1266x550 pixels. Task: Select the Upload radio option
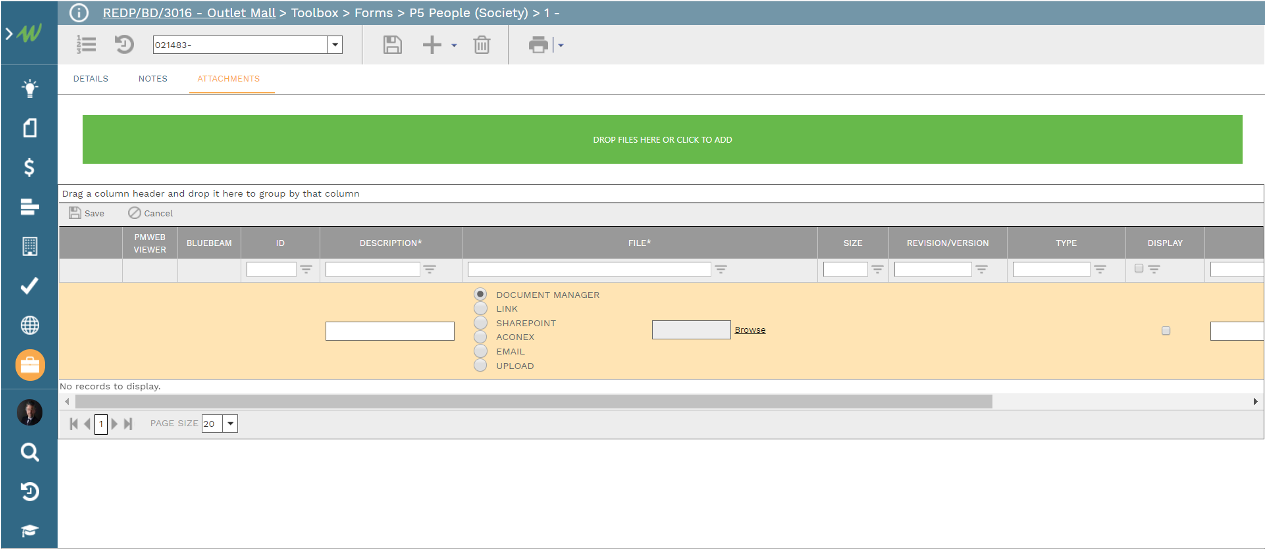(x=481, y=366)
